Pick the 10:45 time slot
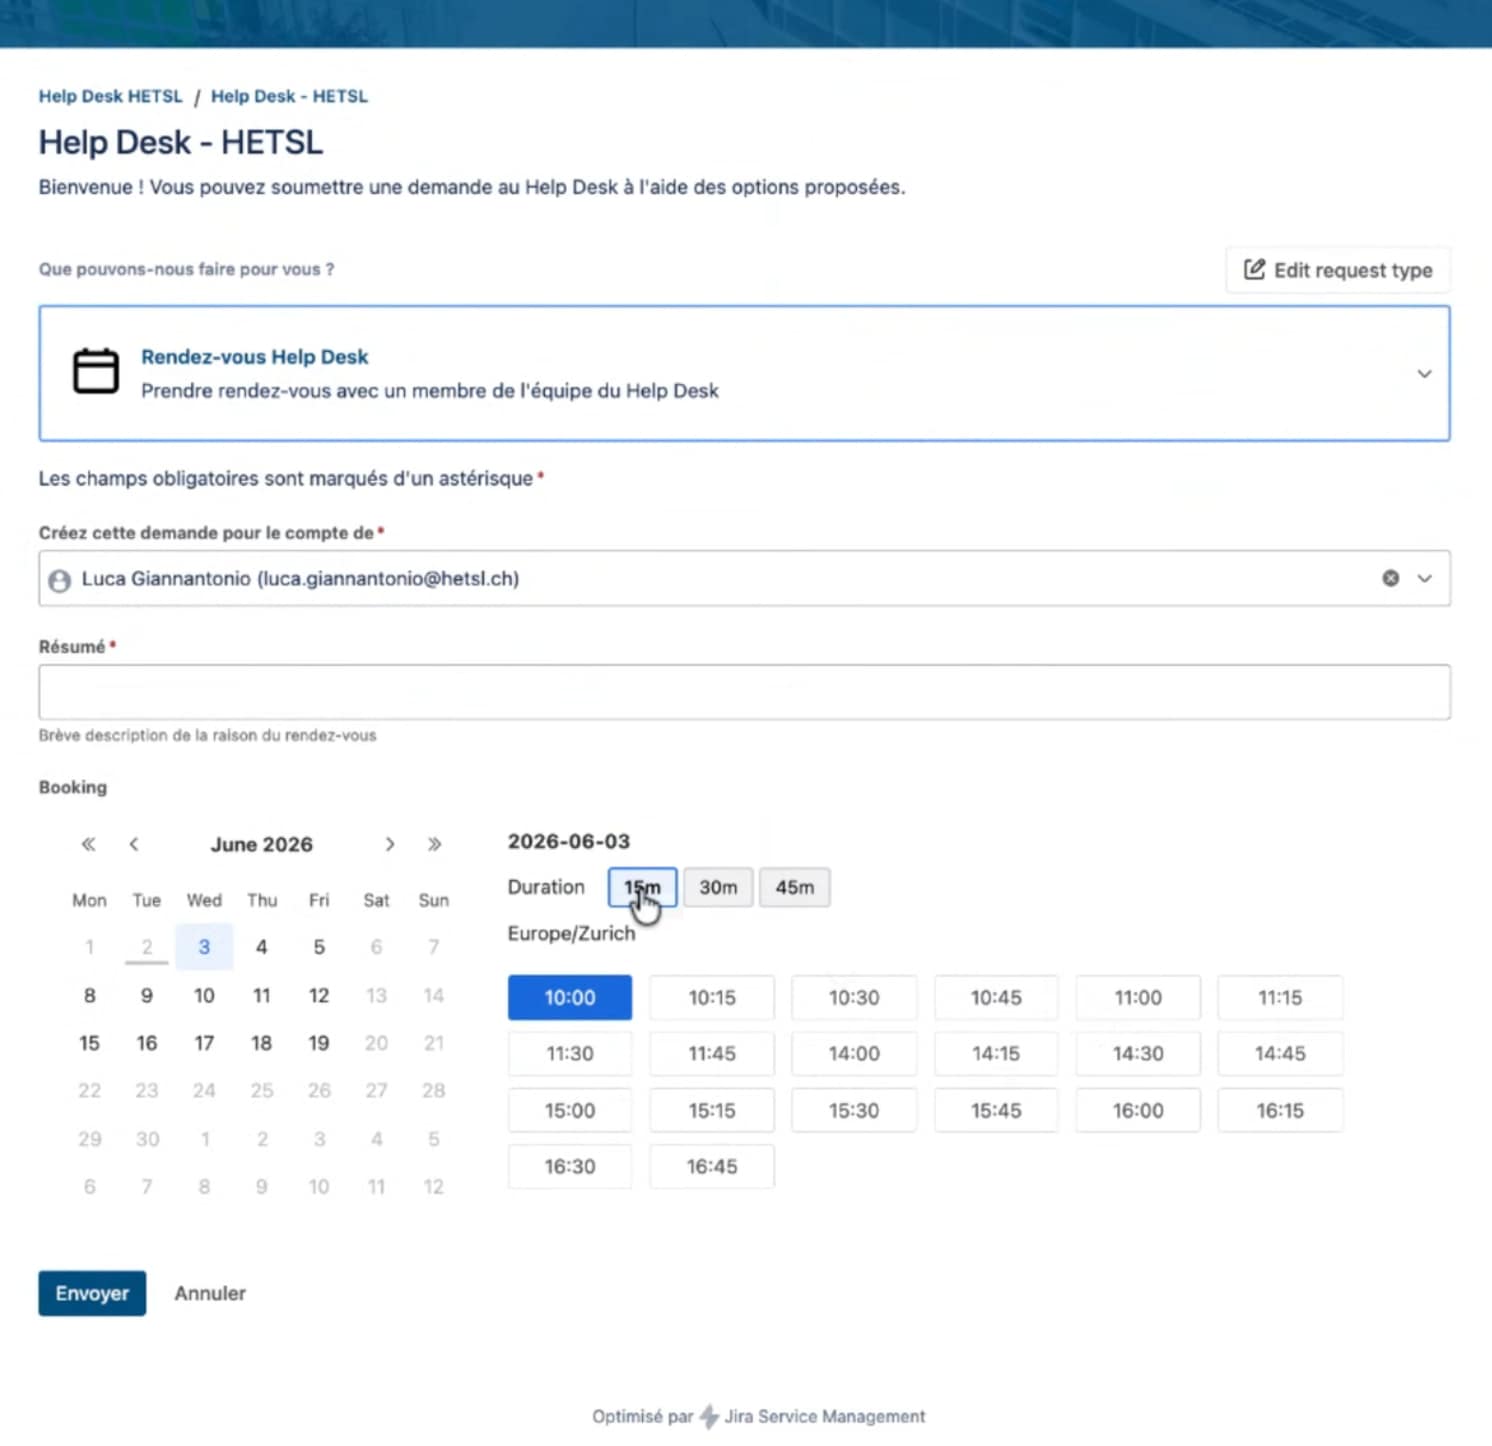Screen dimensions: 1492x1446 click(996, 997)
